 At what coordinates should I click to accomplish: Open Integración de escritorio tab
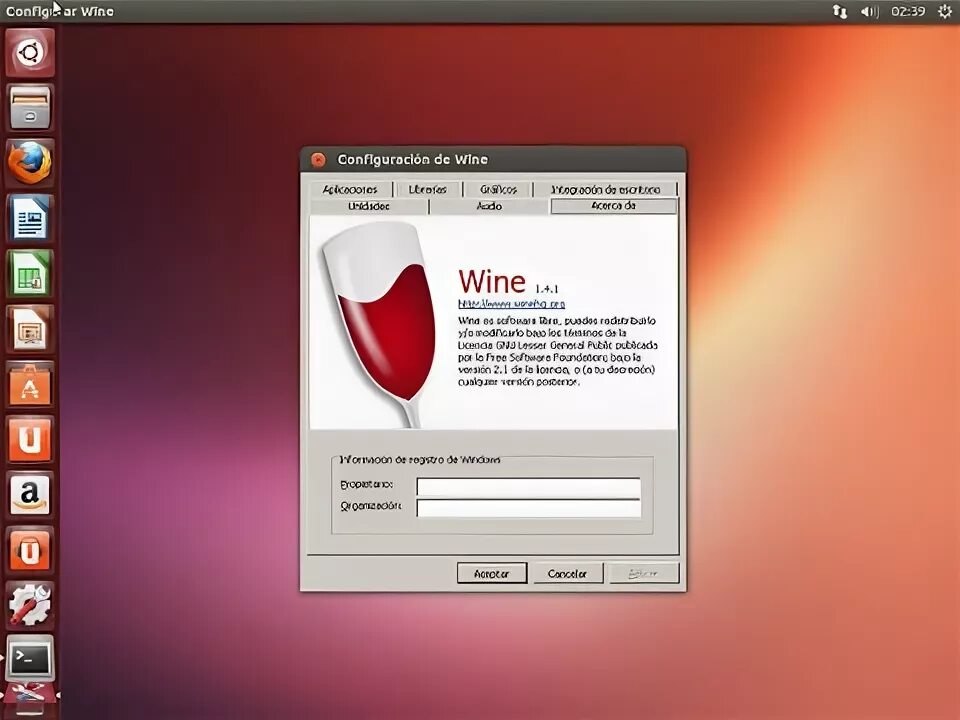[x=606, y=189]
